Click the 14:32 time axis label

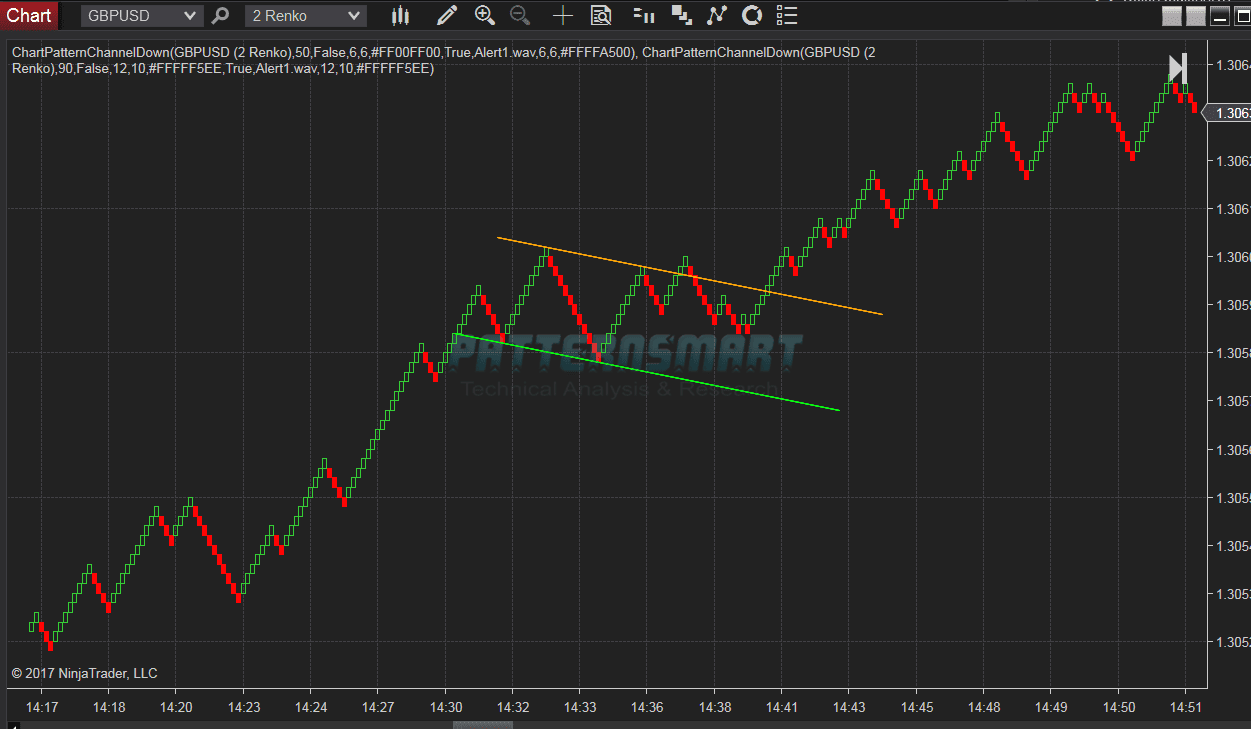(x=512, y=707)
